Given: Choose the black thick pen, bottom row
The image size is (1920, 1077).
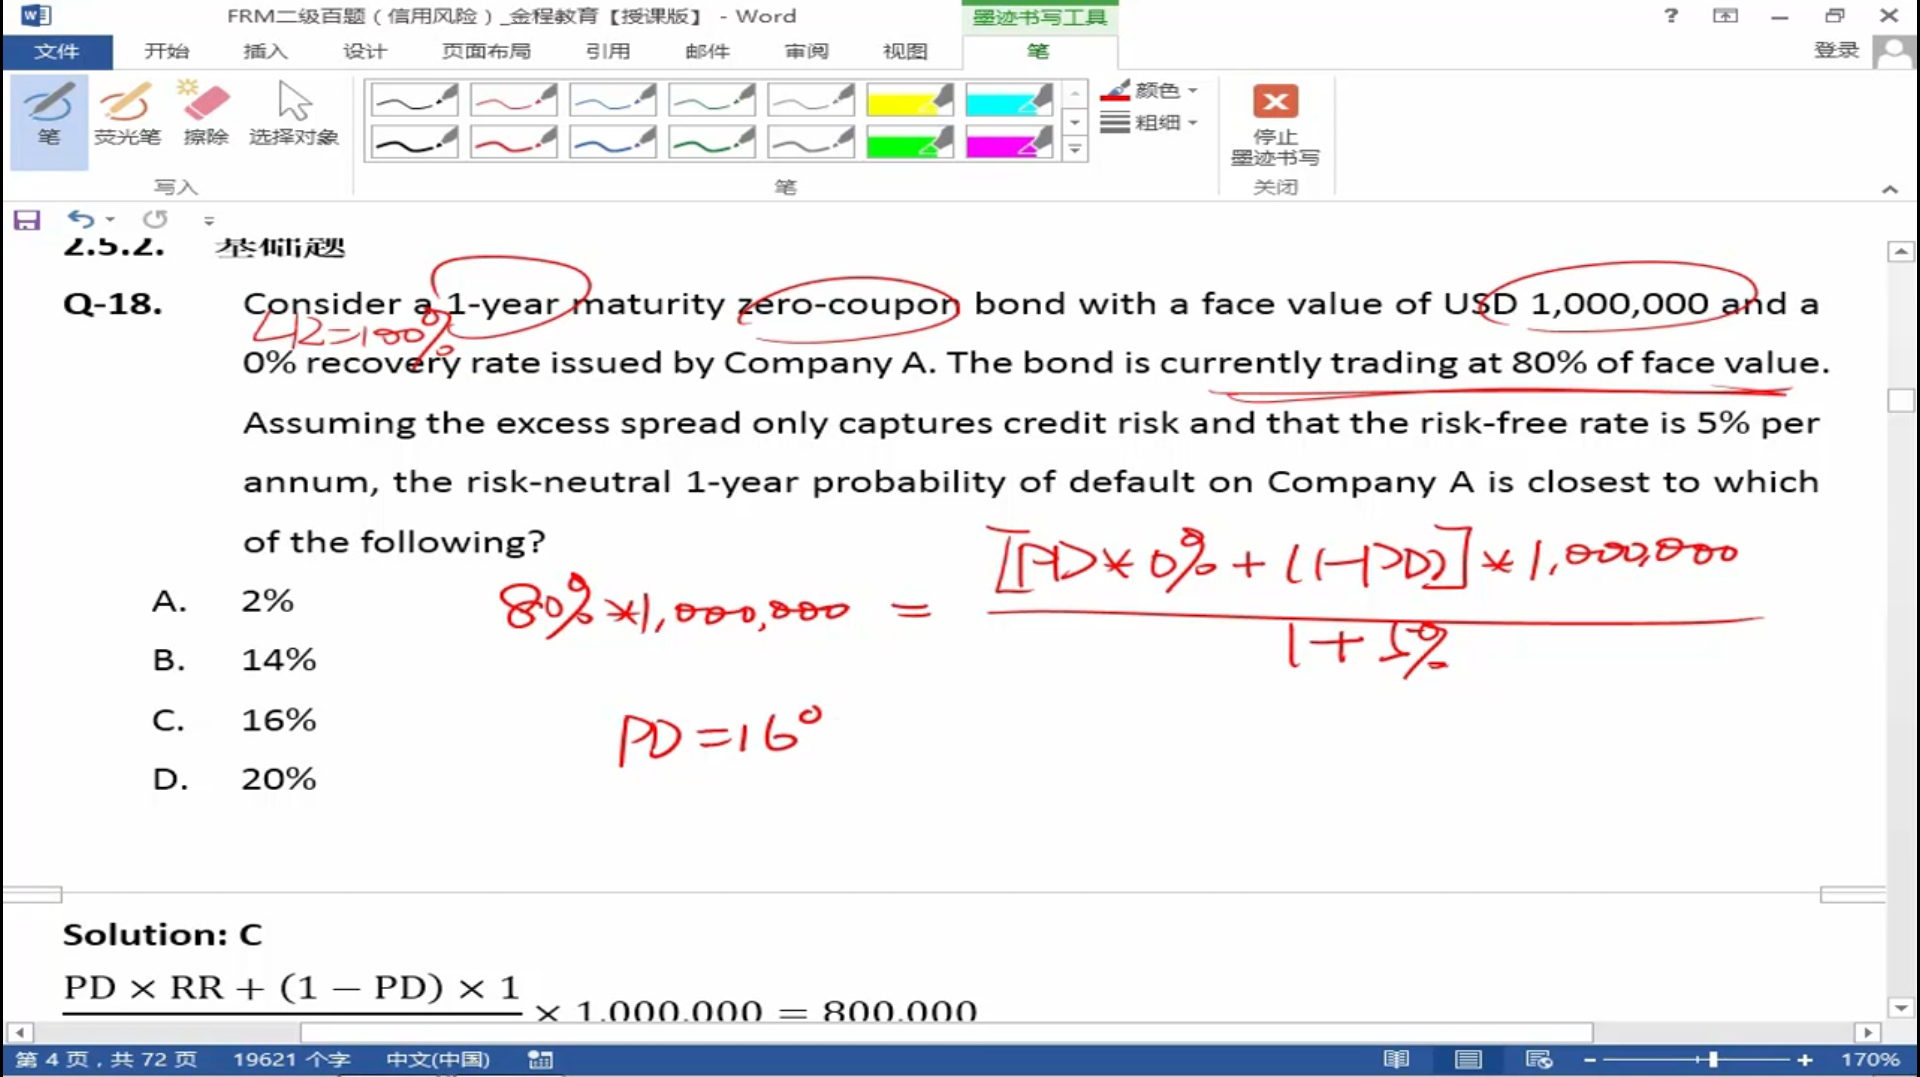Looking at the screenshot, I should pyautogui.click(x=414, y=142).
